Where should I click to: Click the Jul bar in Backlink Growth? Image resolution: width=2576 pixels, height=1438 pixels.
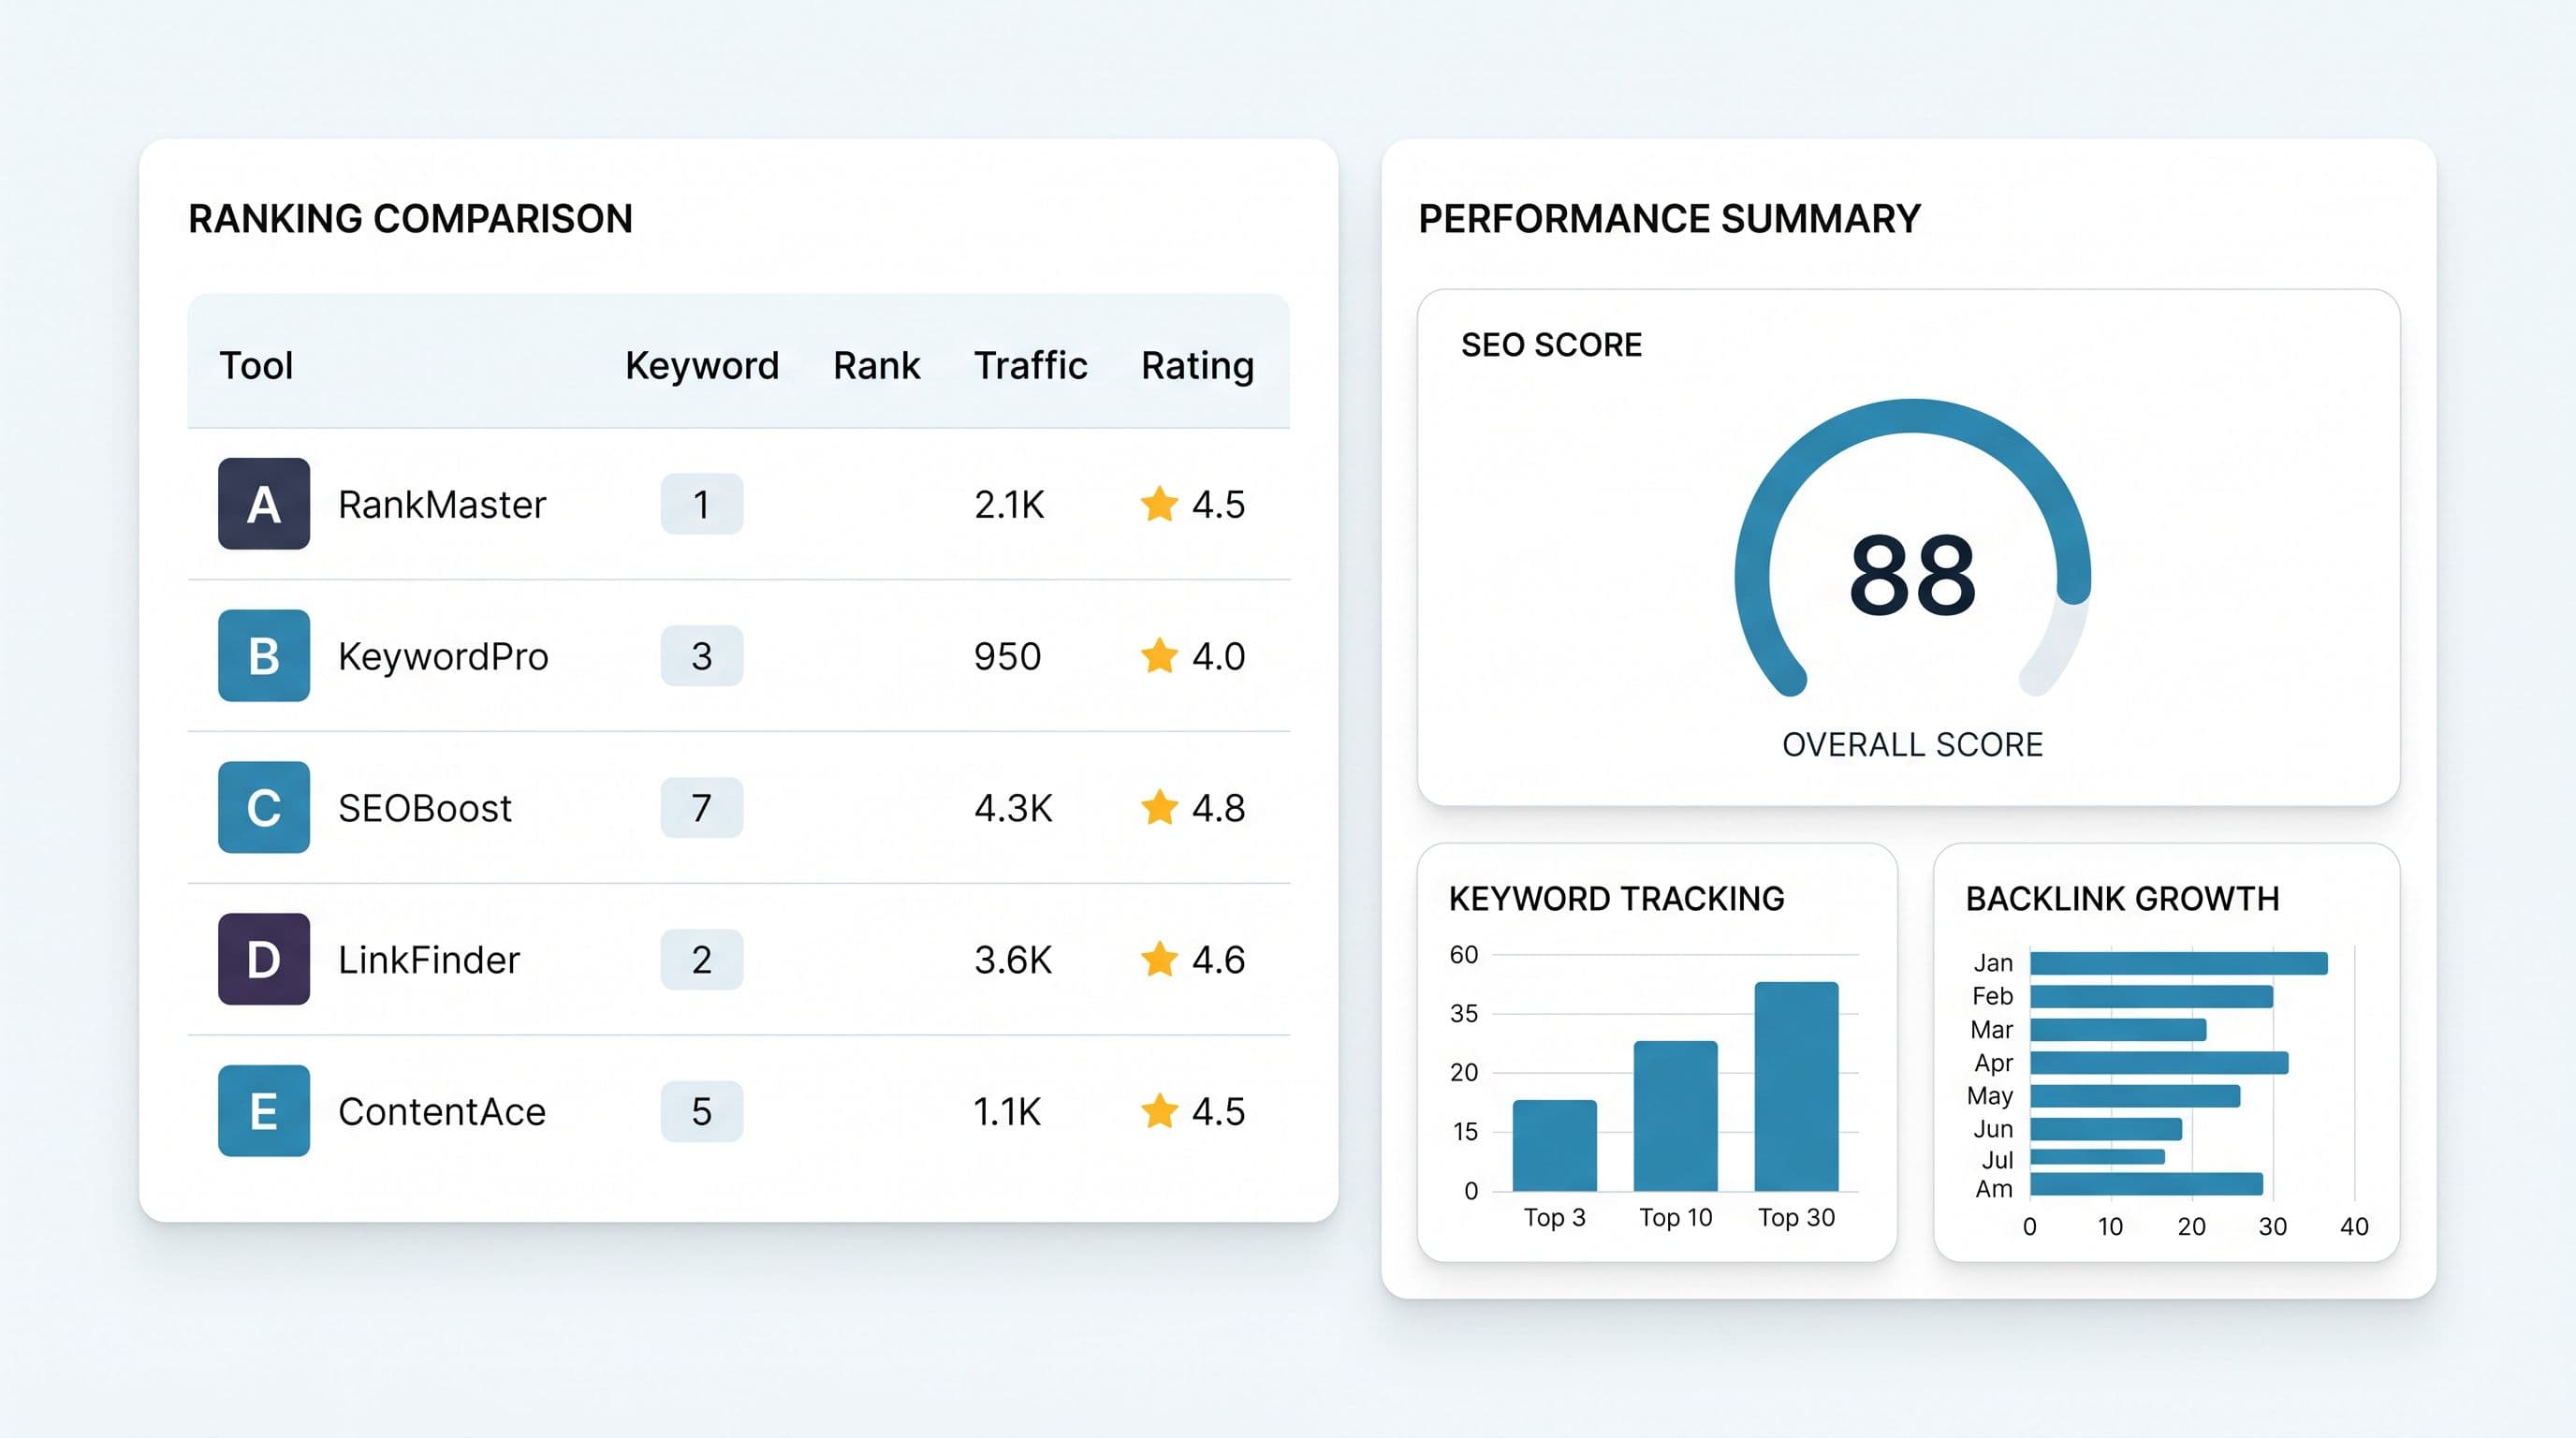(2097, 1157)
